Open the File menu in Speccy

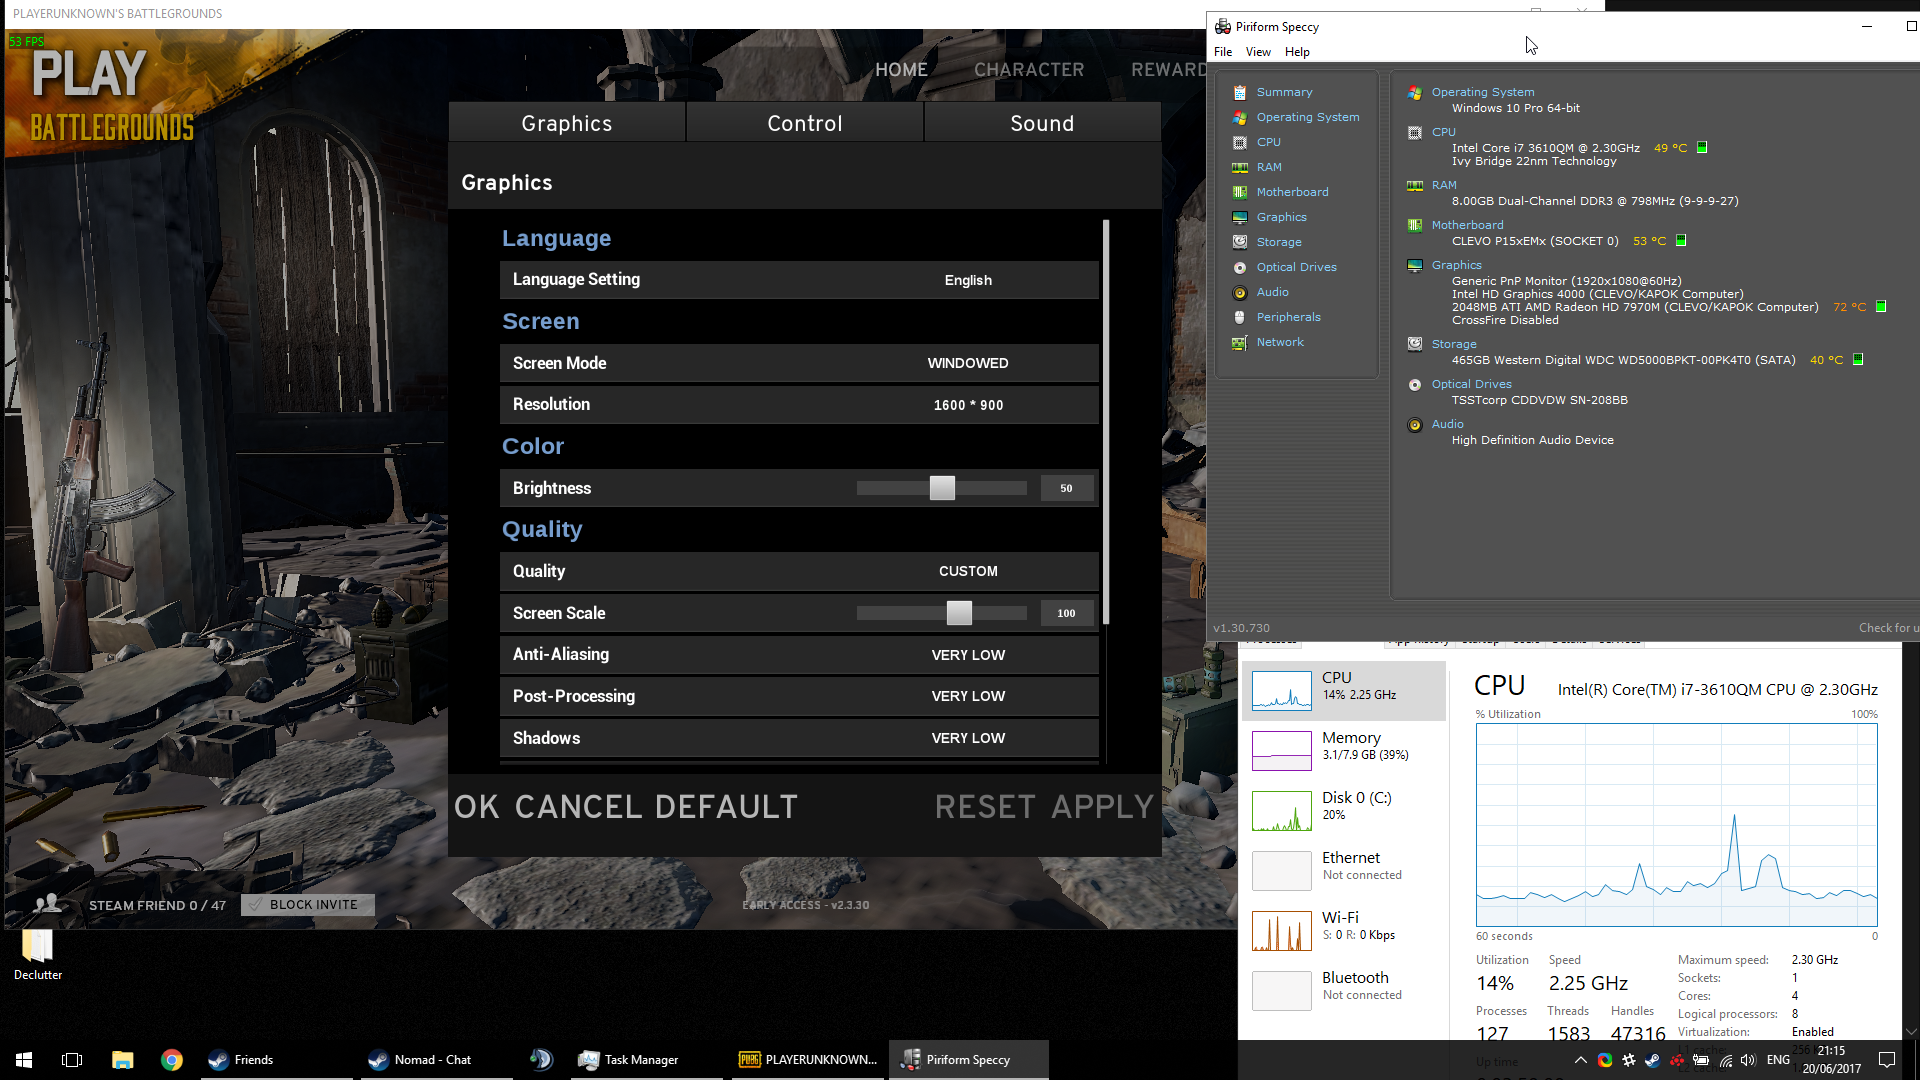[1223, 52]
